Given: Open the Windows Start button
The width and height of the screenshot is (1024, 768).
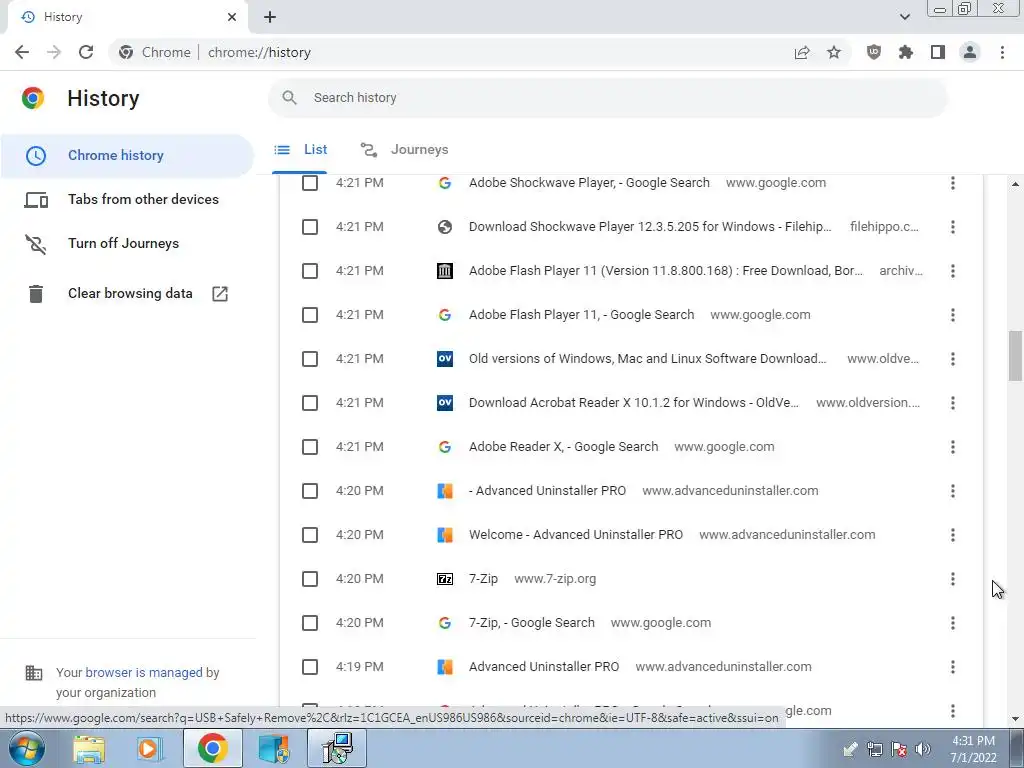Looking at the screenshot, I should tap(26, 748).
